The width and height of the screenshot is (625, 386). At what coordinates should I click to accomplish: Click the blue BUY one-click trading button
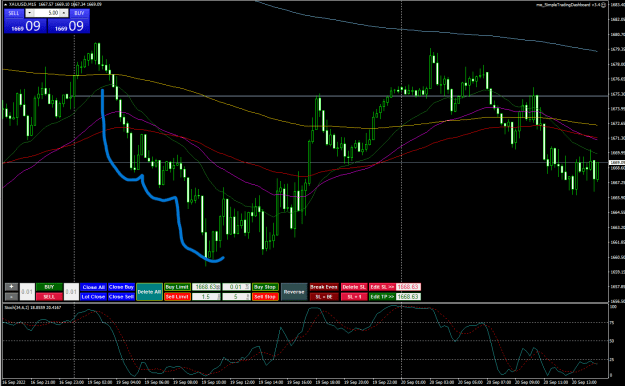click(79, 13)
